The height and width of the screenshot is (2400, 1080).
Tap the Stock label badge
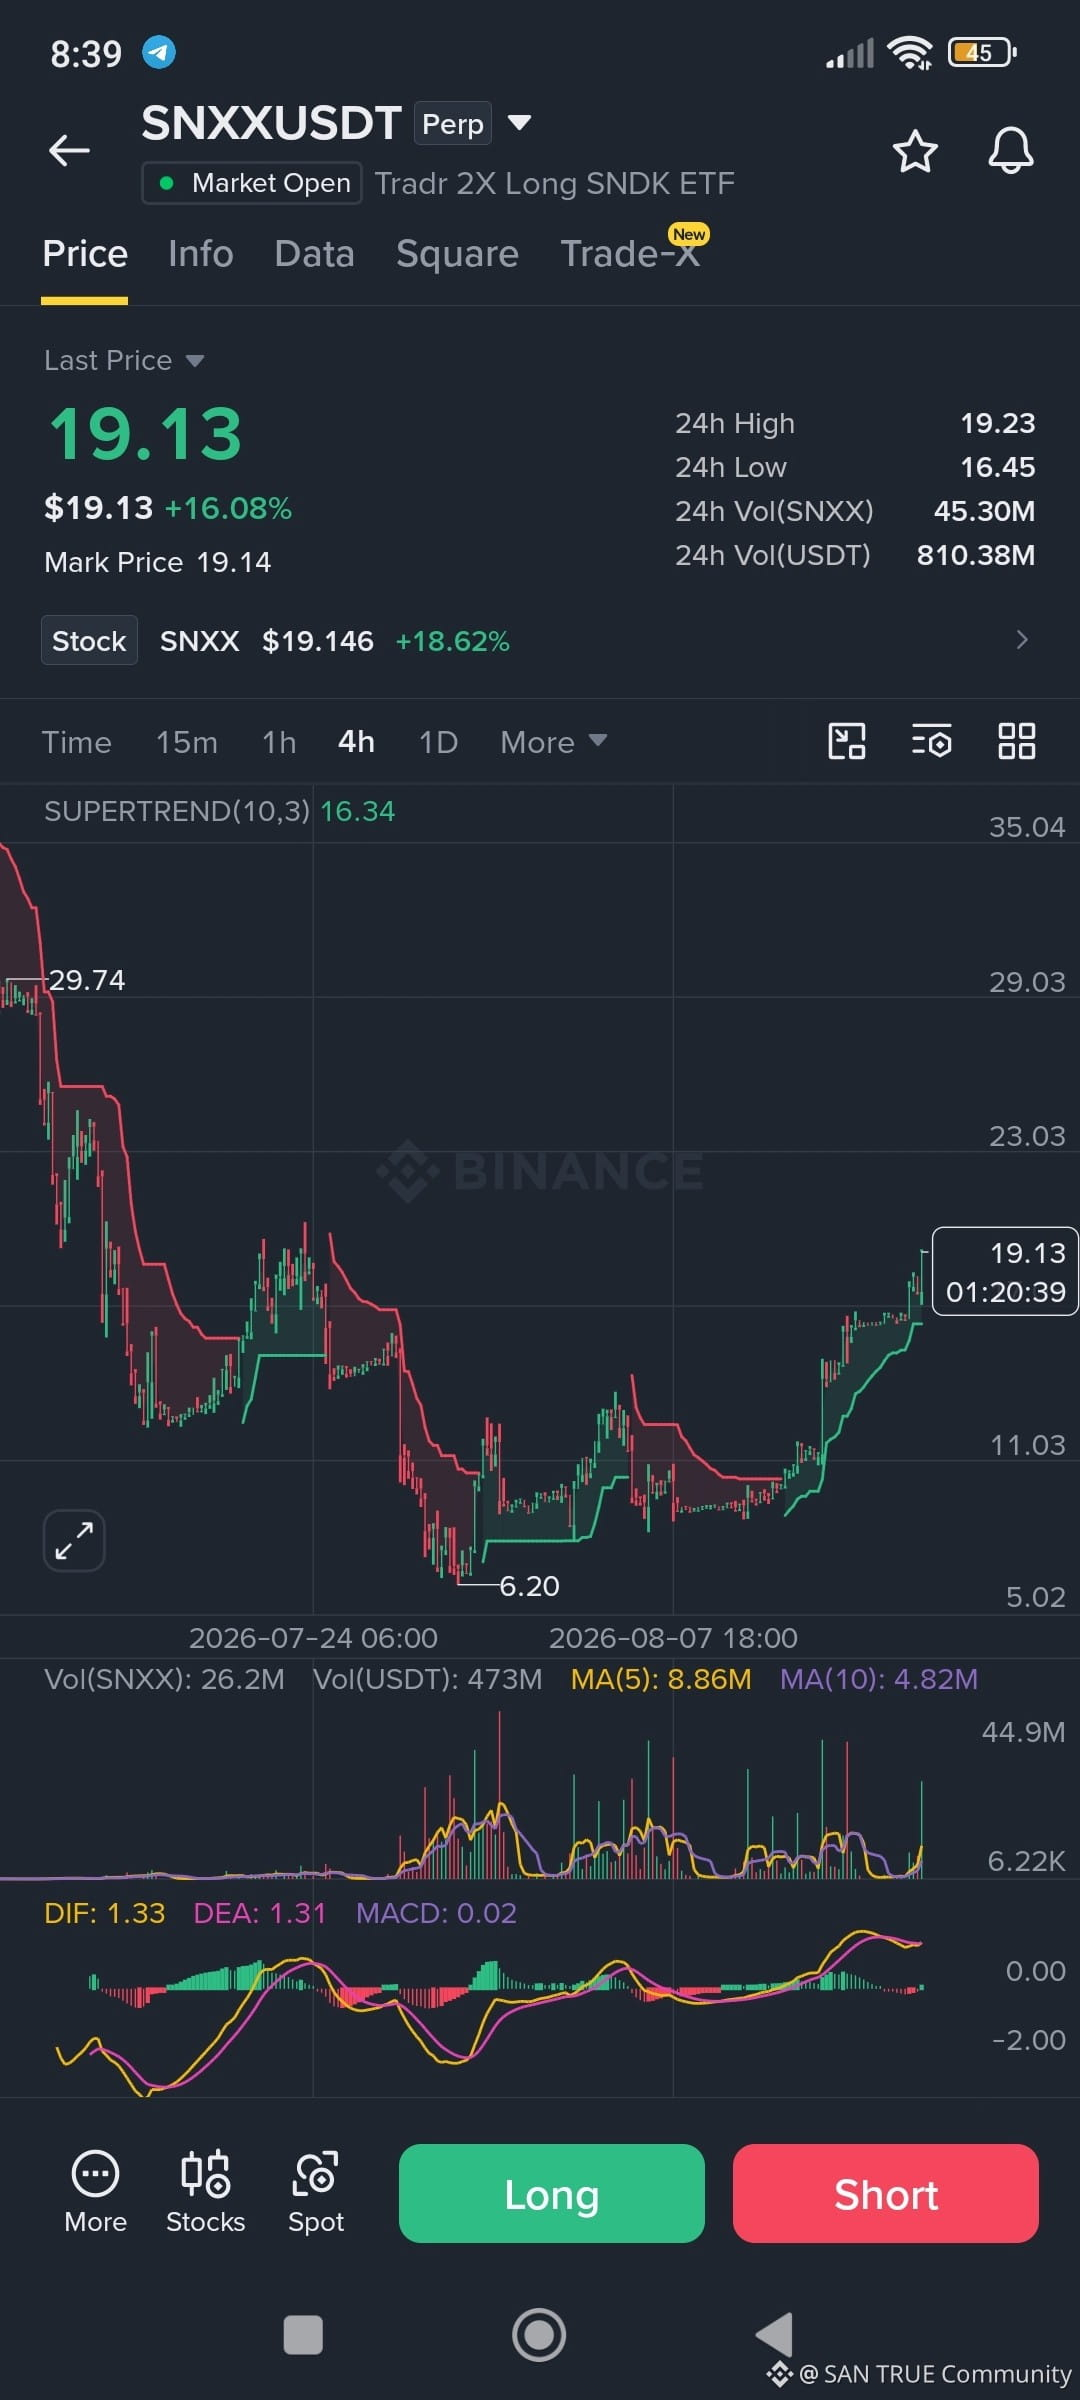pyautogui.click(x=89, y=641)
